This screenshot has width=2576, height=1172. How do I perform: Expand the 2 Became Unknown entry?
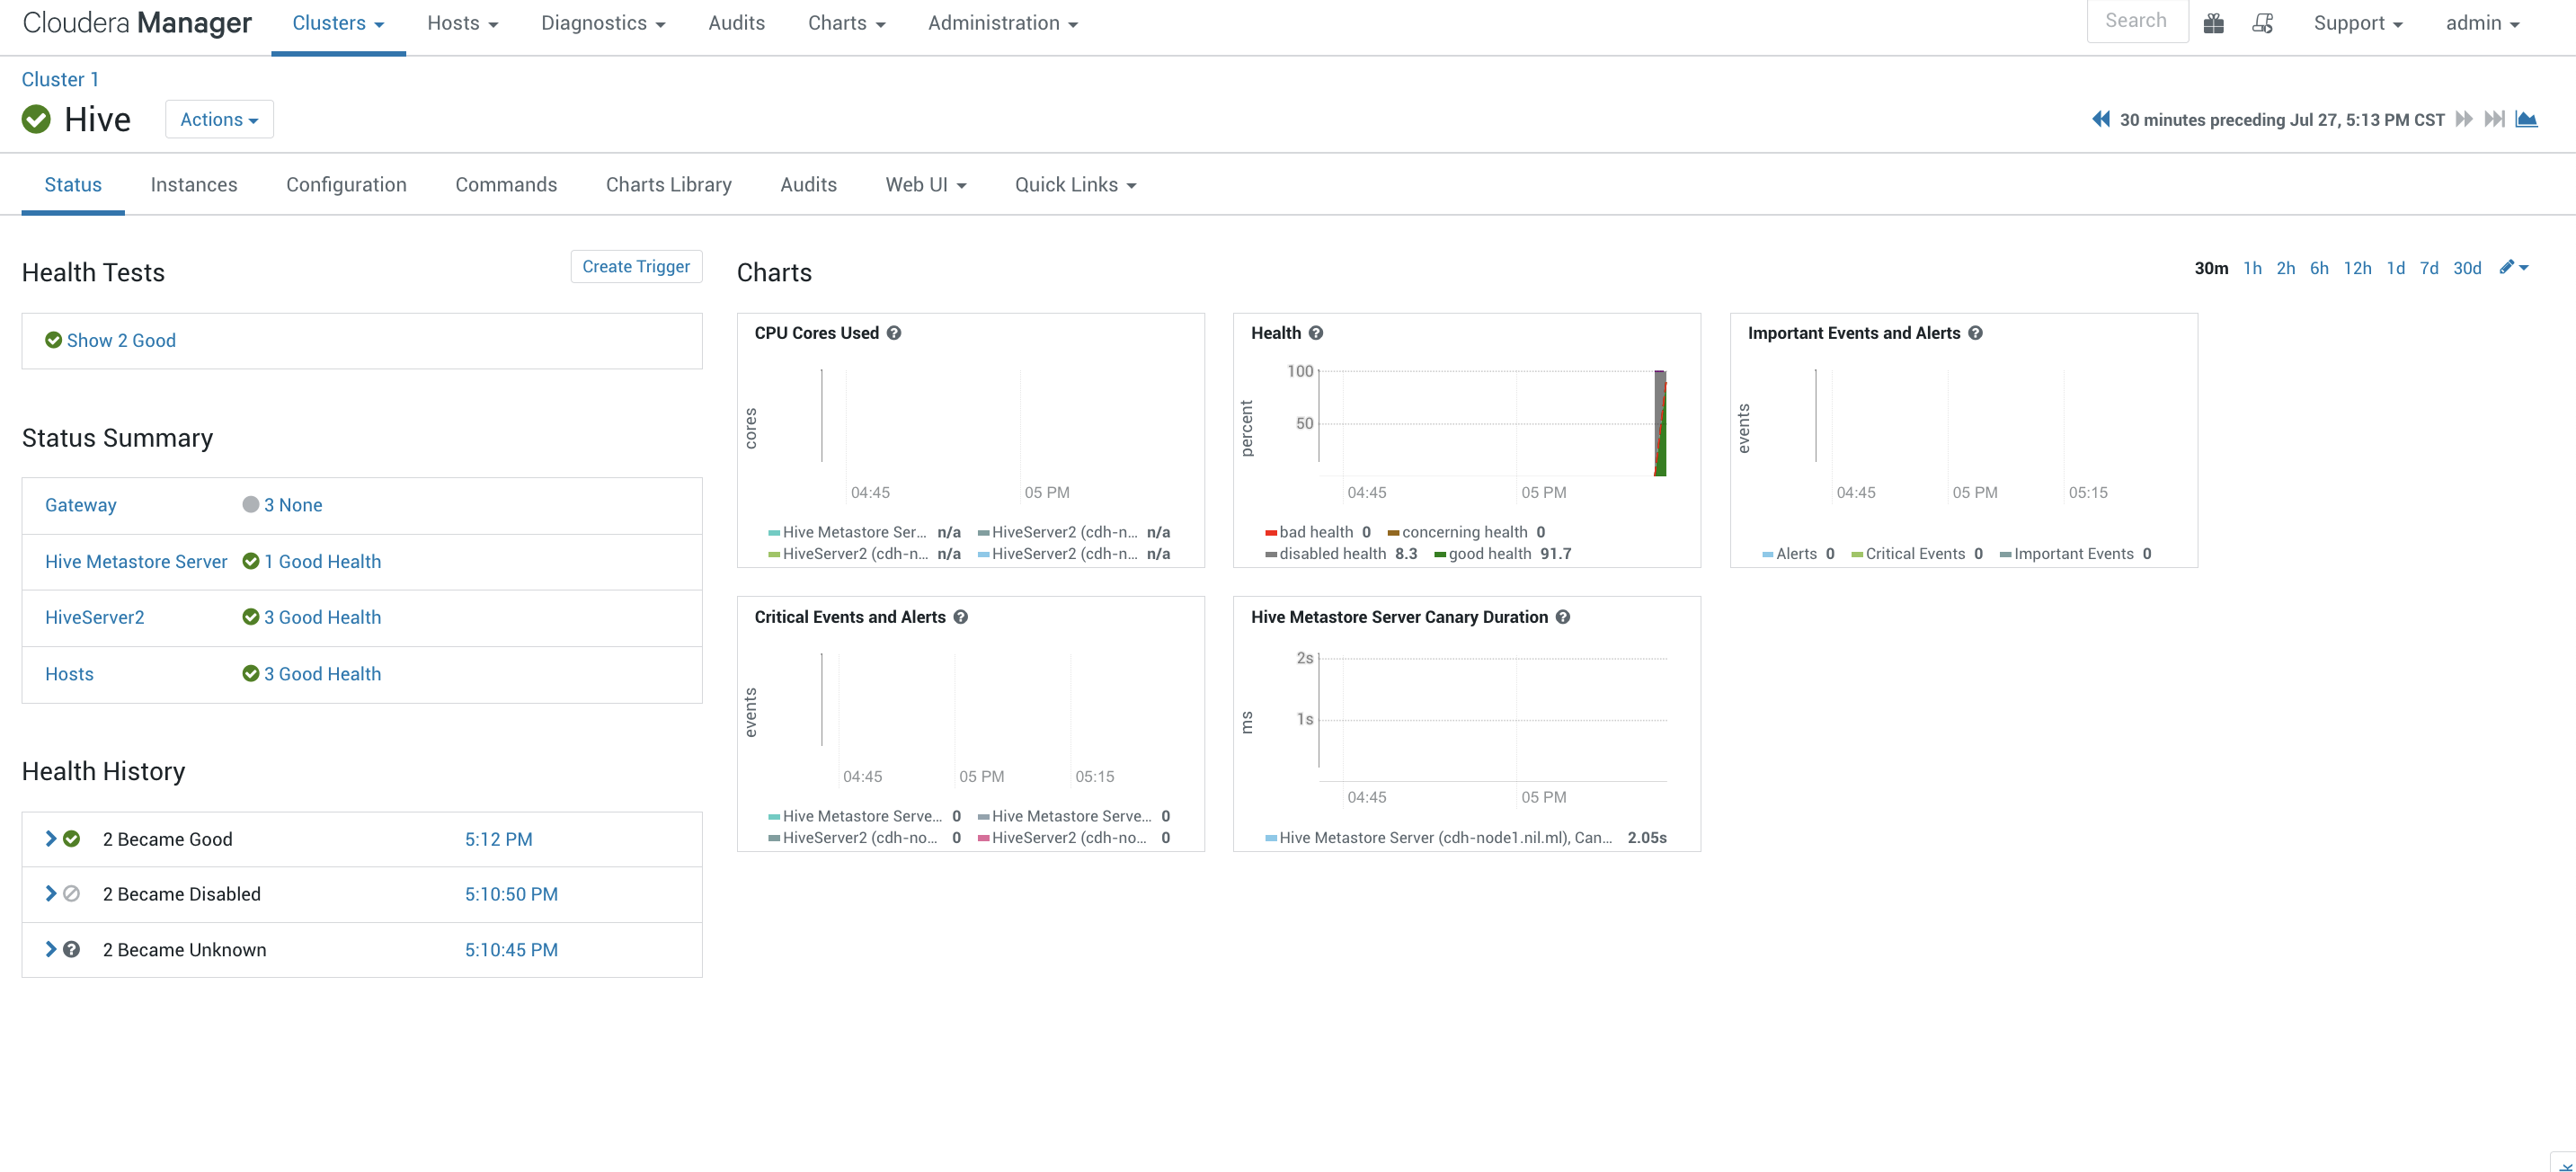point(50,950)
